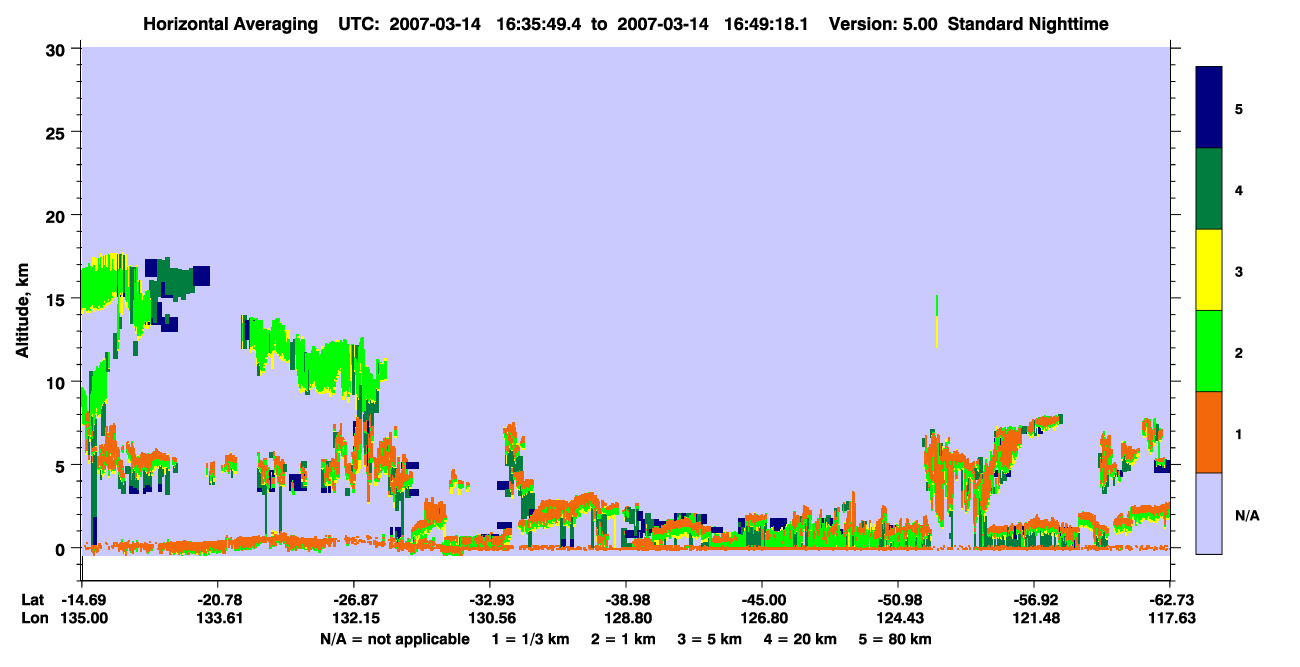Click 'Standard Nighttime' in the title

click(1028, 24)
